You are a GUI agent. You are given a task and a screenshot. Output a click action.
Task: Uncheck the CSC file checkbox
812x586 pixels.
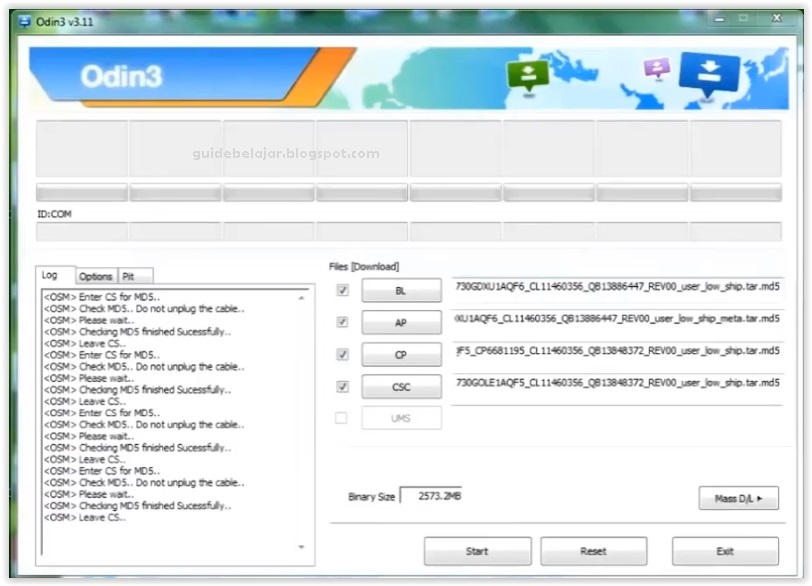point(342,387)
